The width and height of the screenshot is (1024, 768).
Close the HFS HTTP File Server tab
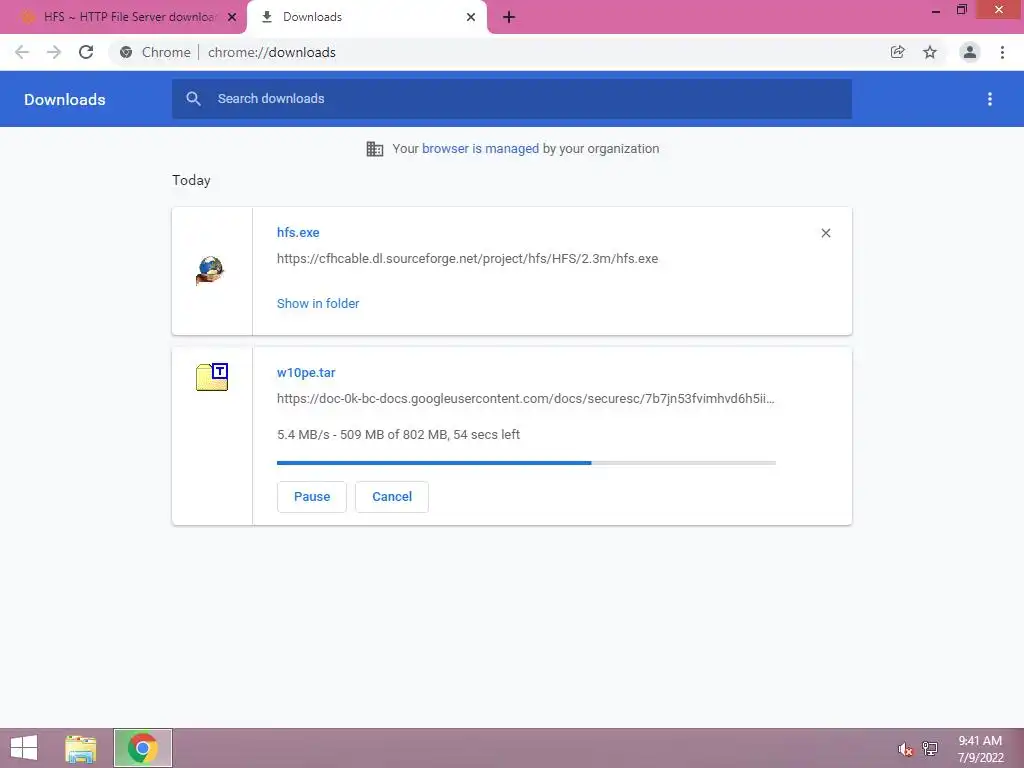click(x=232, y=17)
